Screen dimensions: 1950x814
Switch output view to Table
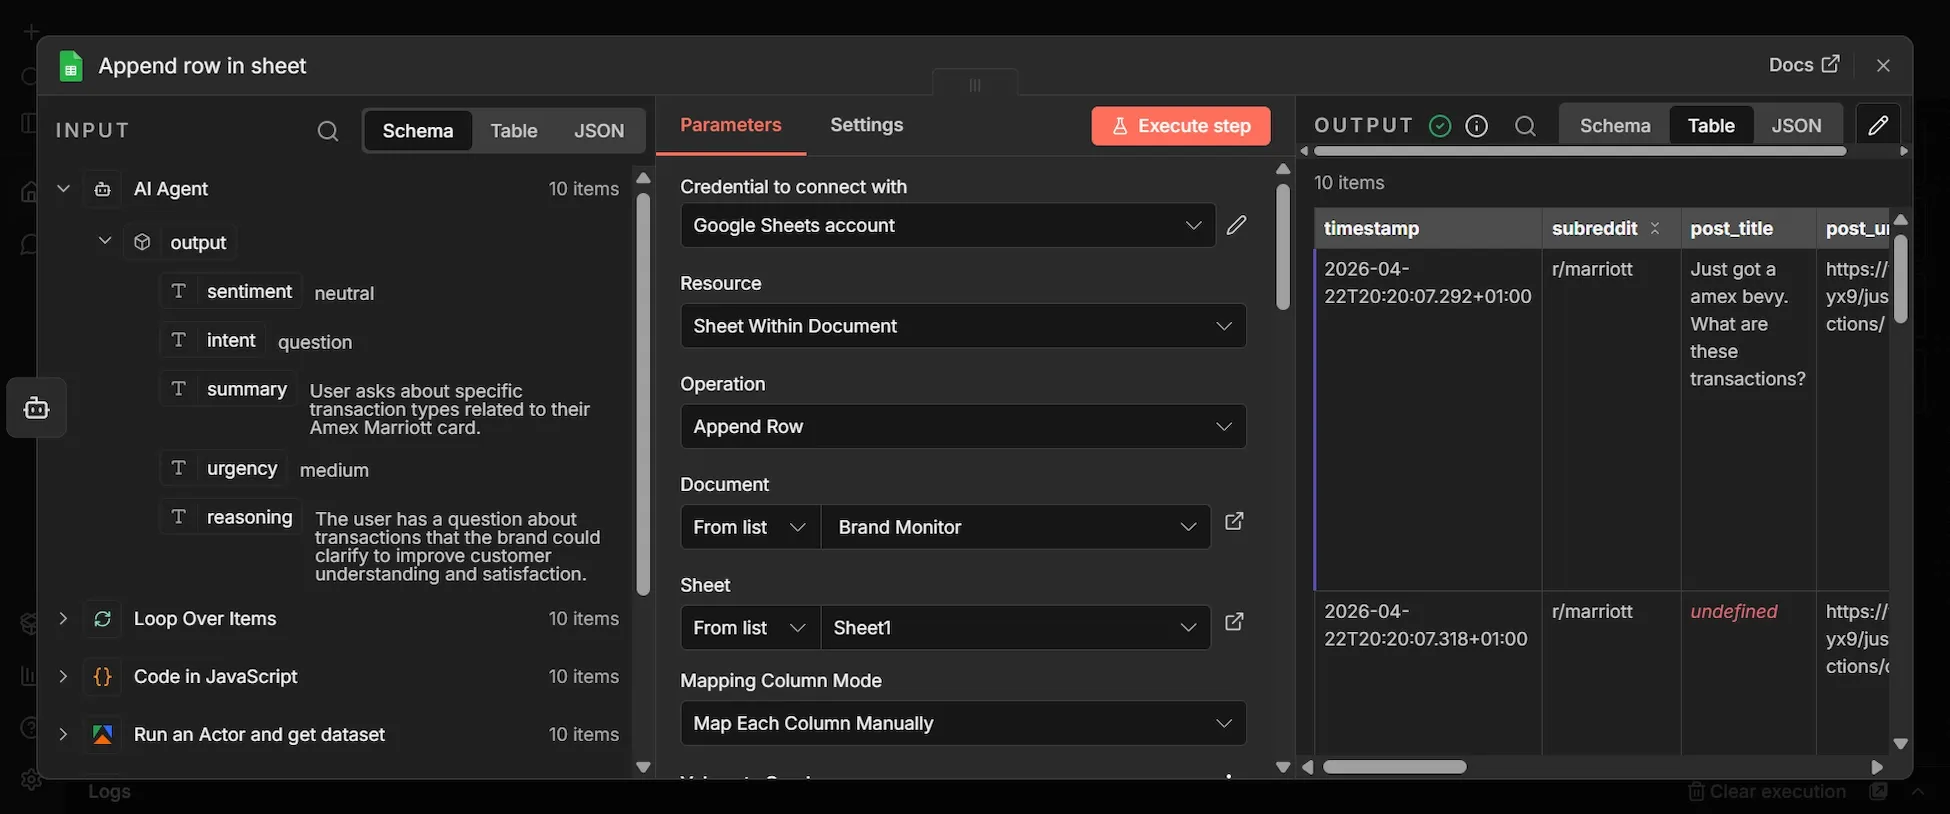(x=1711, y=126)
